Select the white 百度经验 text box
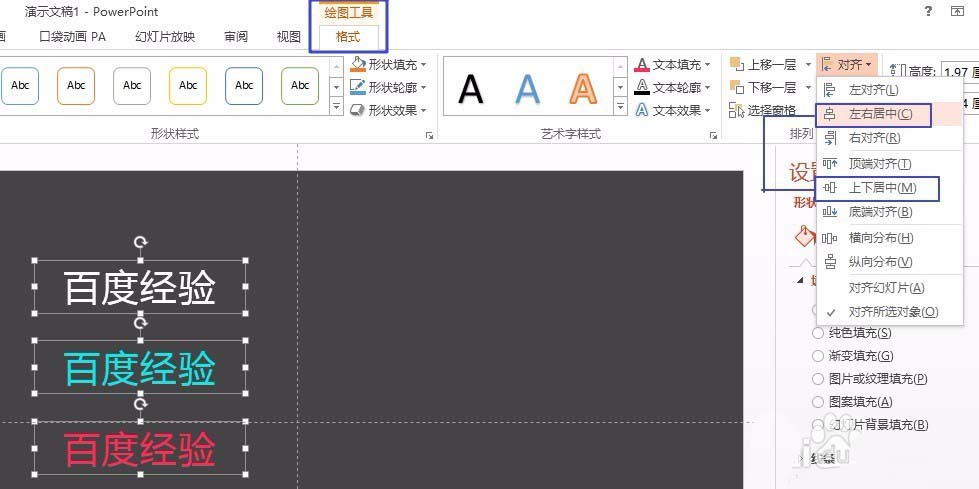The width and height of the screenshot is (979, 489). (140, 288)
